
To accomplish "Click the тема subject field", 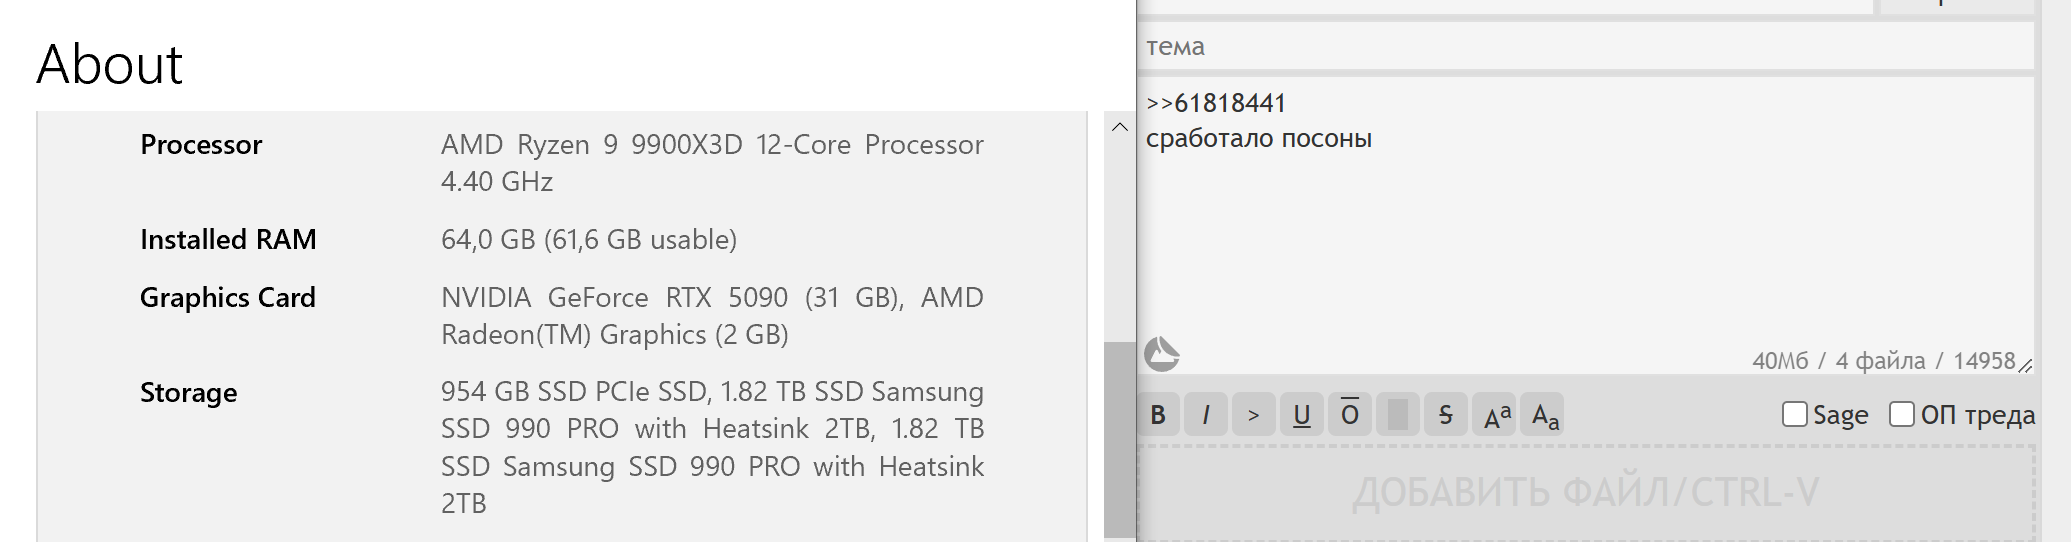I will click(x=1585, y=47).
